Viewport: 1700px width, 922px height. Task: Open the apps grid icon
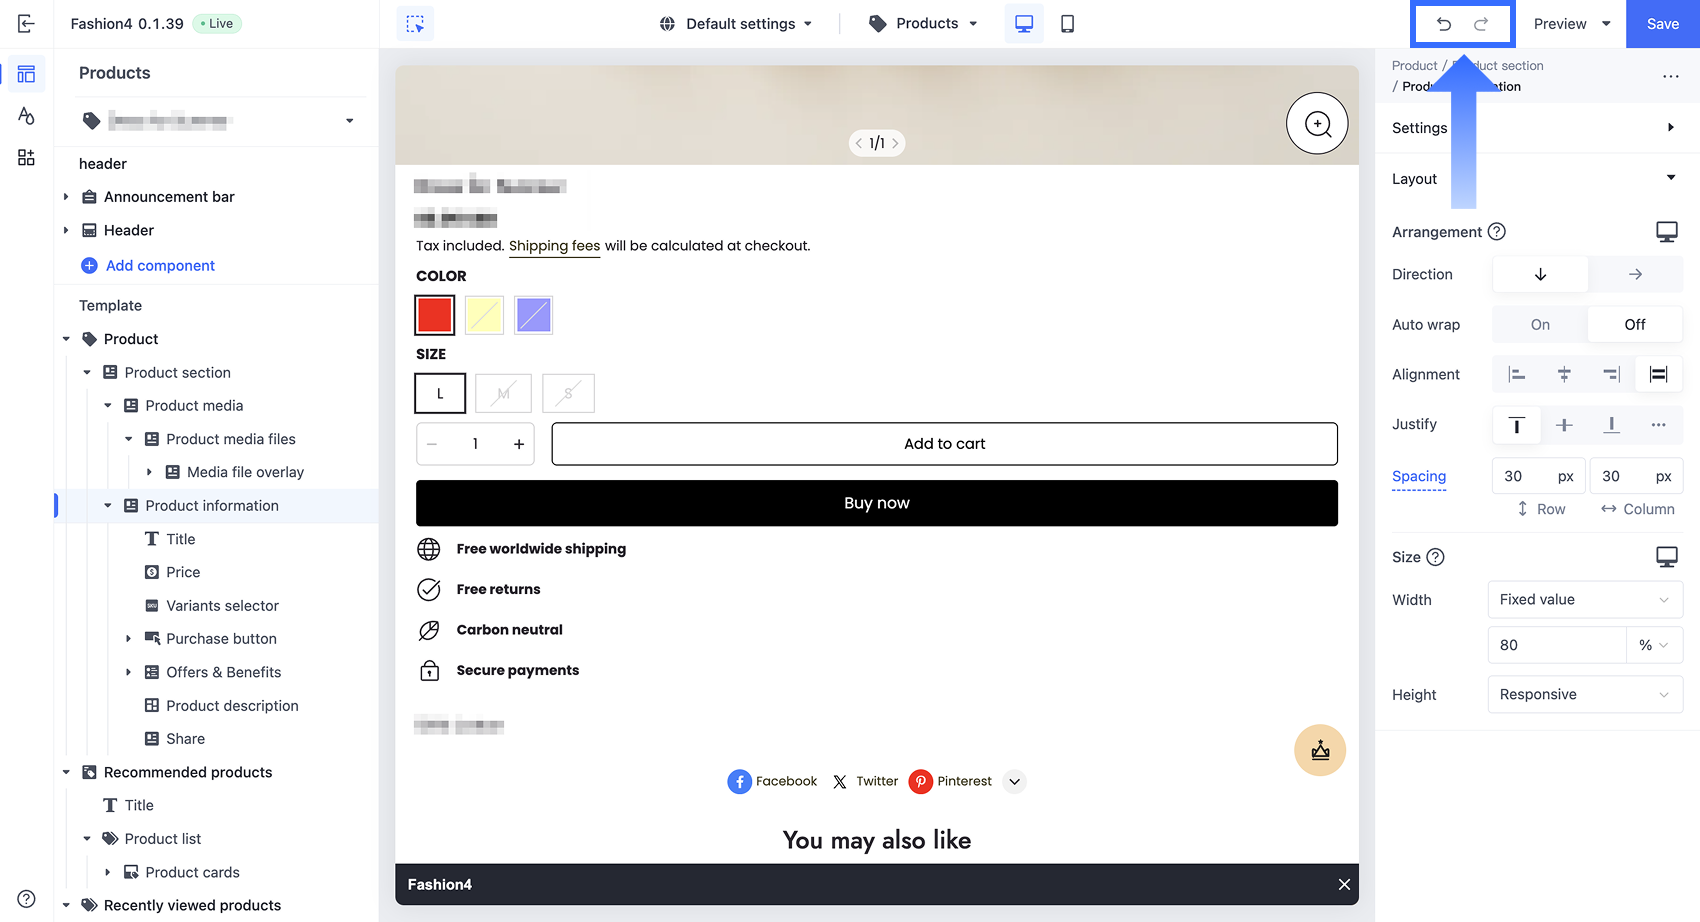(x=26, y=158)
